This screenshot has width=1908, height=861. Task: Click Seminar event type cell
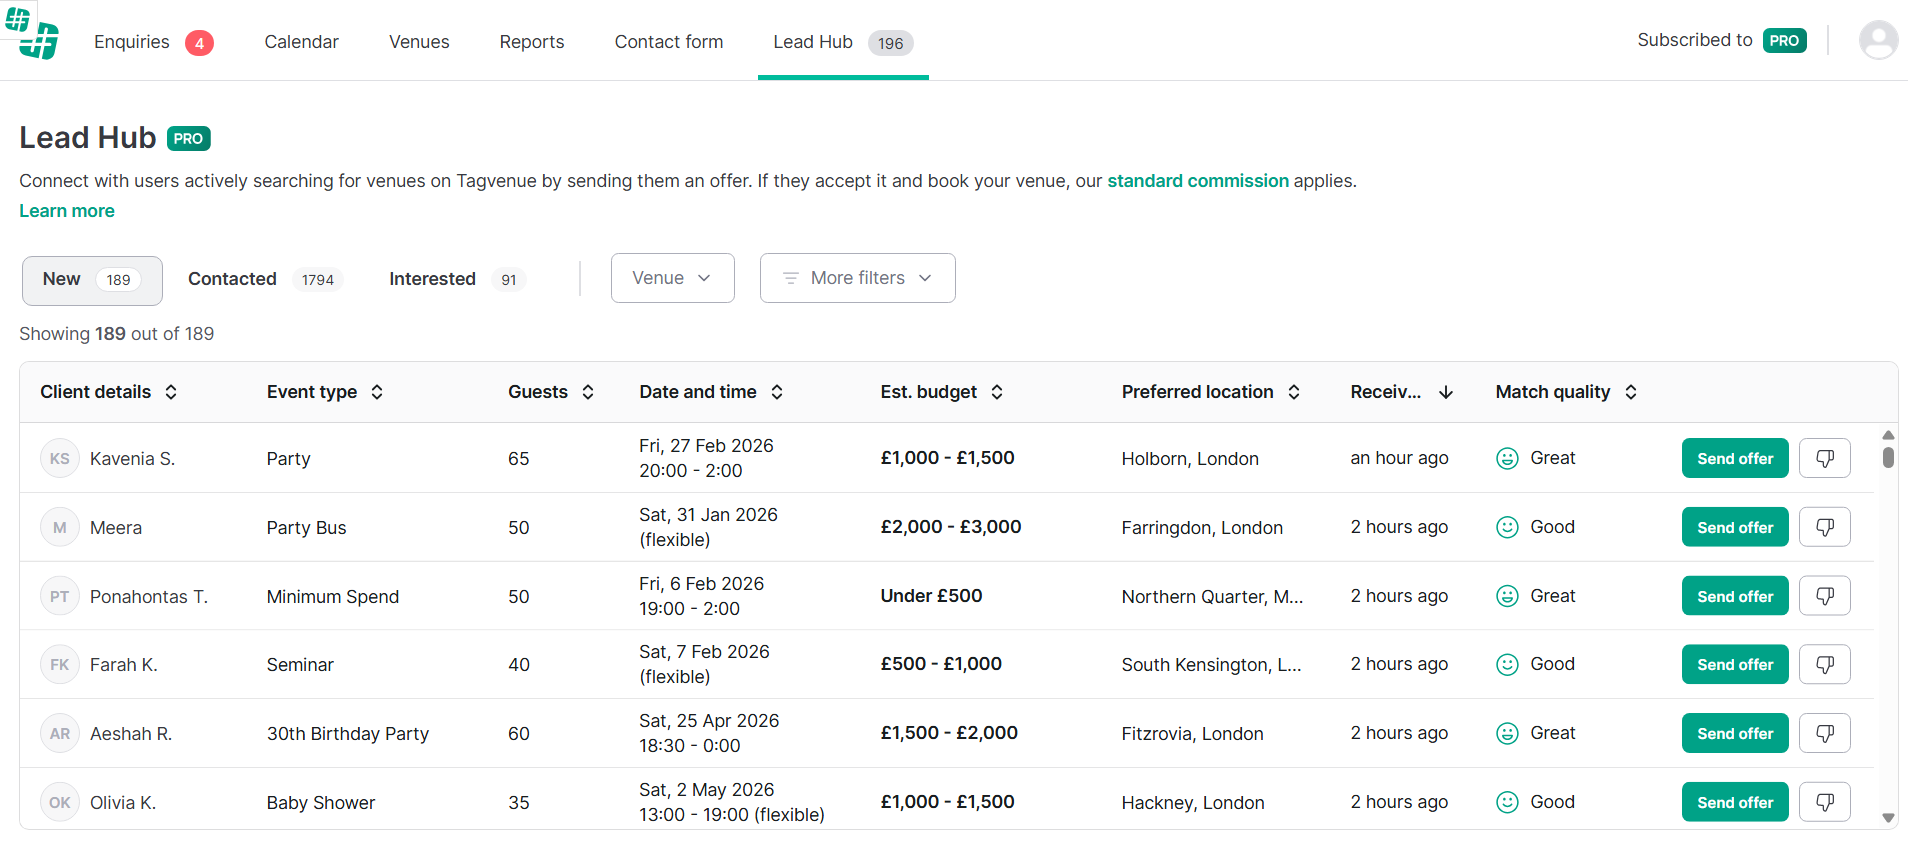(300, 665)
